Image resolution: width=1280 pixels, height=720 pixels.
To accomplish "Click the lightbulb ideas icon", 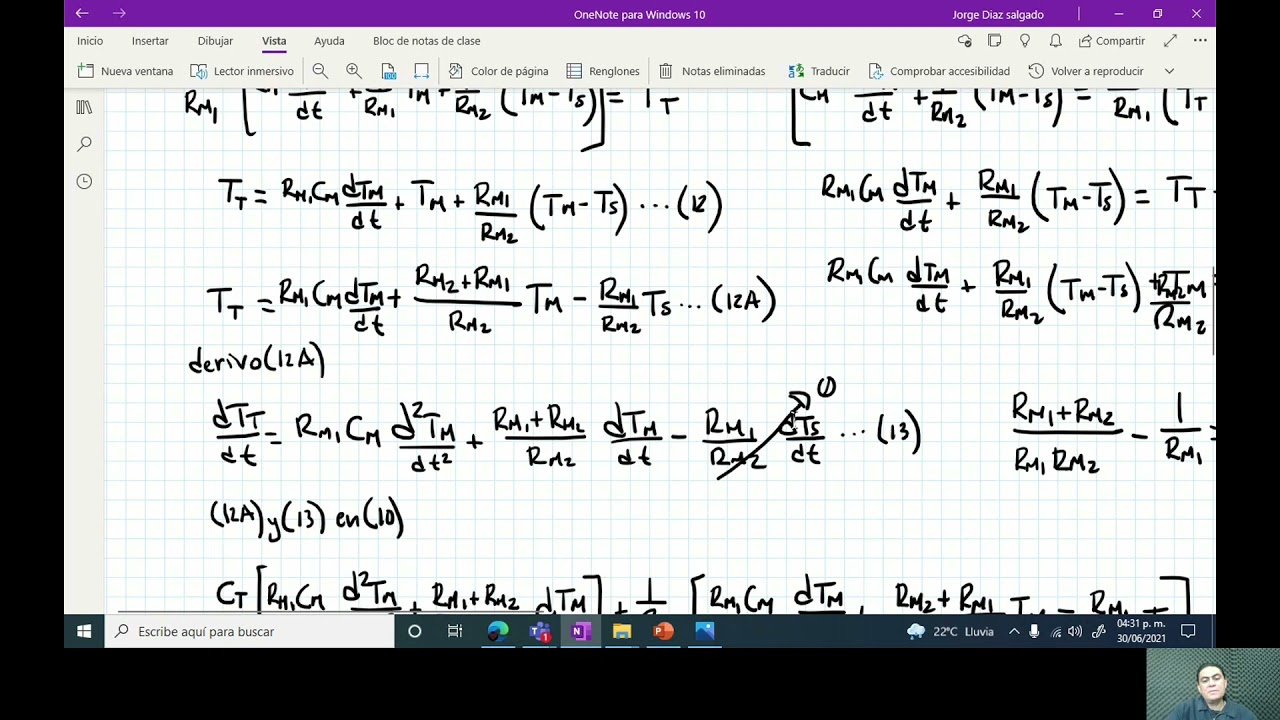I will point(1025,41).
